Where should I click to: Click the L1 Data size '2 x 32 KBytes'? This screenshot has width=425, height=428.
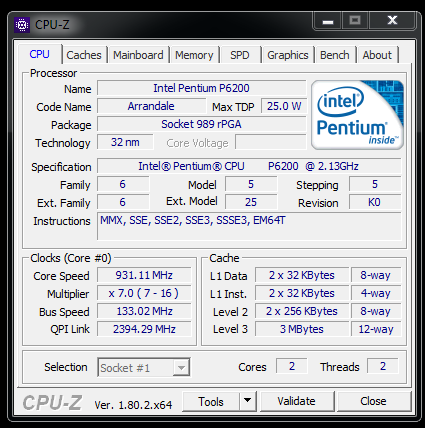point(302,275)
